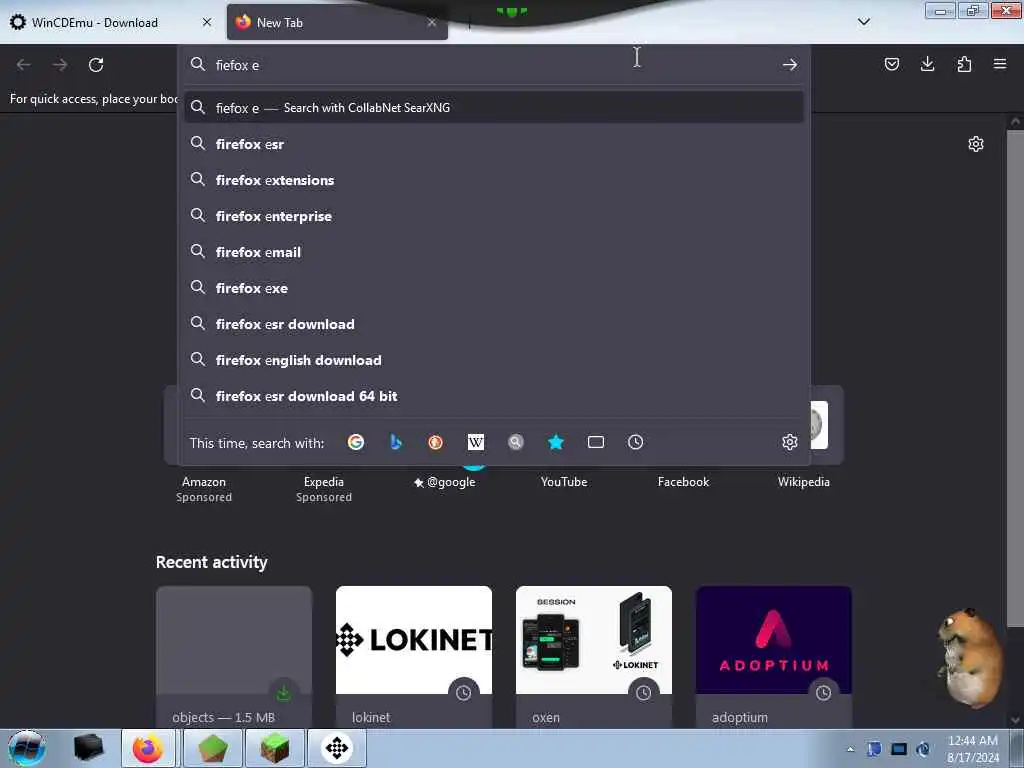Click the back navigation arrow
This screenshot has height=768, width=1024.
24,65
